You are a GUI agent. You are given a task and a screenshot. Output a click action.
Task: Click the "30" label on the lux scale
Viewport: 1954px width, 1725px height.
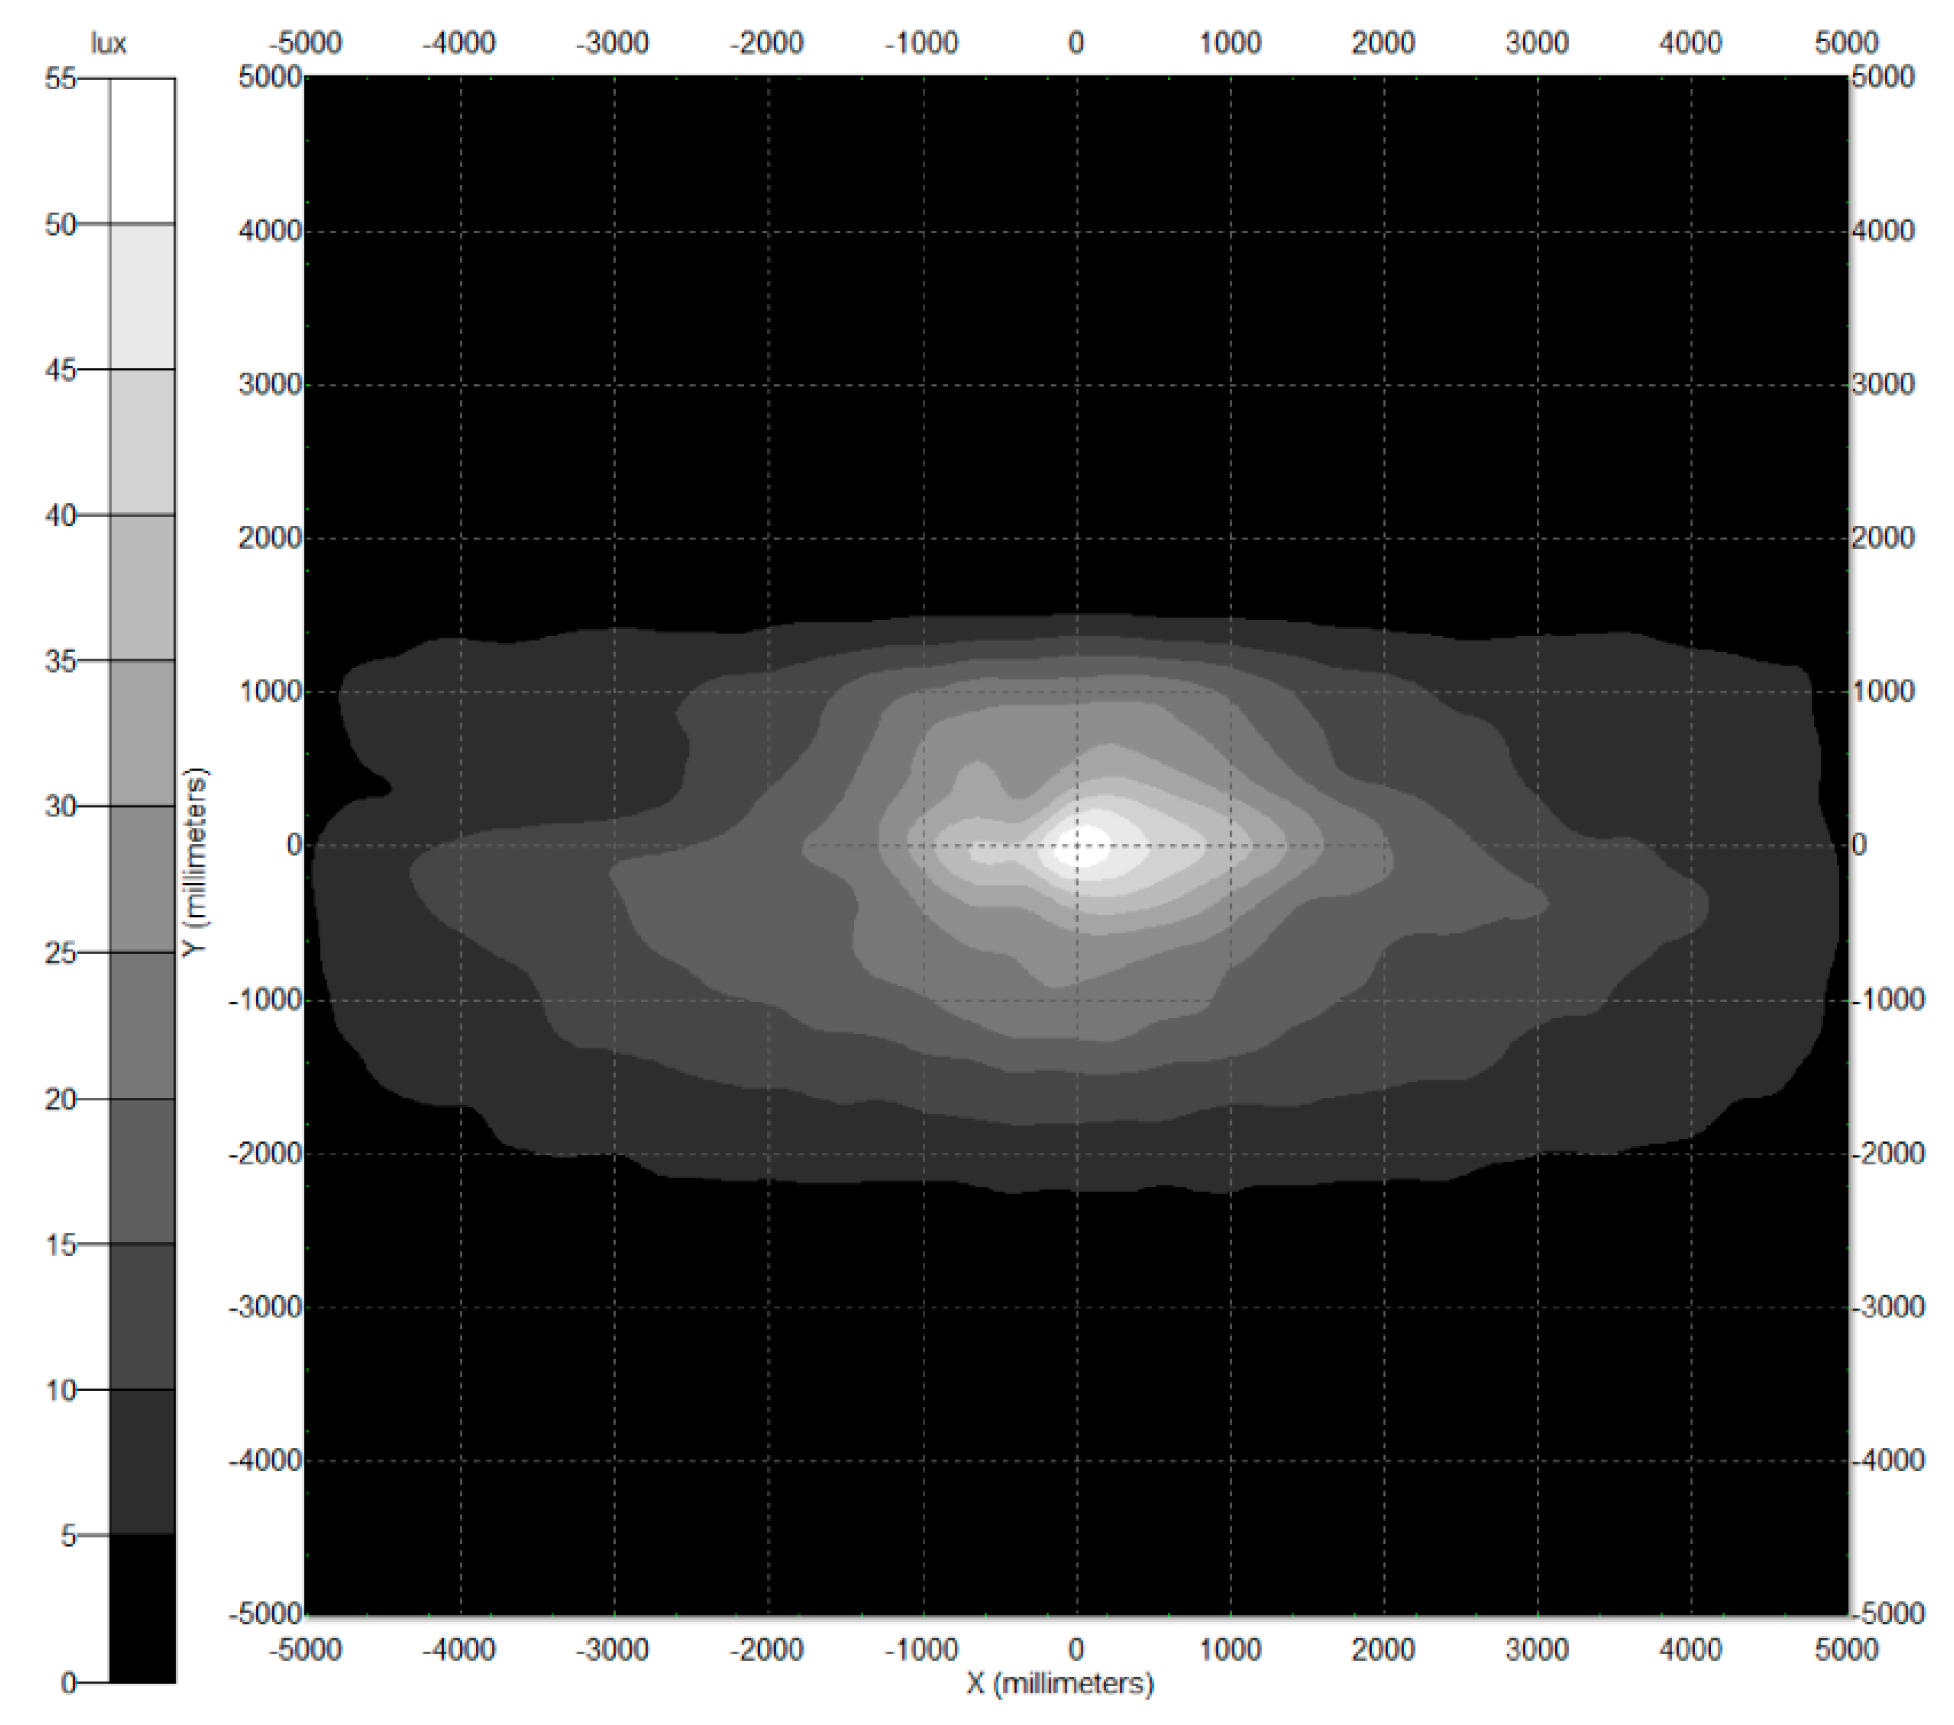(60, 806)
